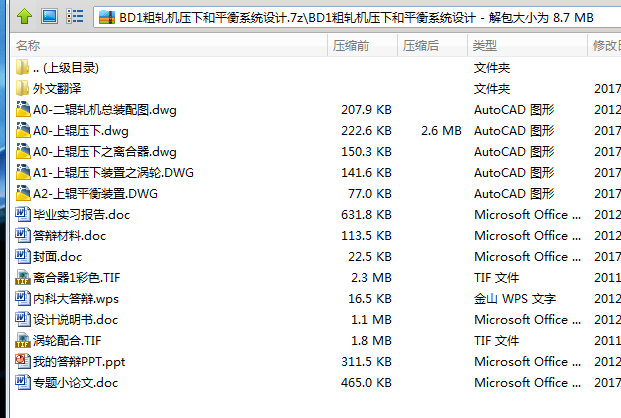Image resolution: width=621 pixels, height=418 pixels.
Task: Select the 我的答辩PPT.ppt file icon
Action: coord(24,361)
